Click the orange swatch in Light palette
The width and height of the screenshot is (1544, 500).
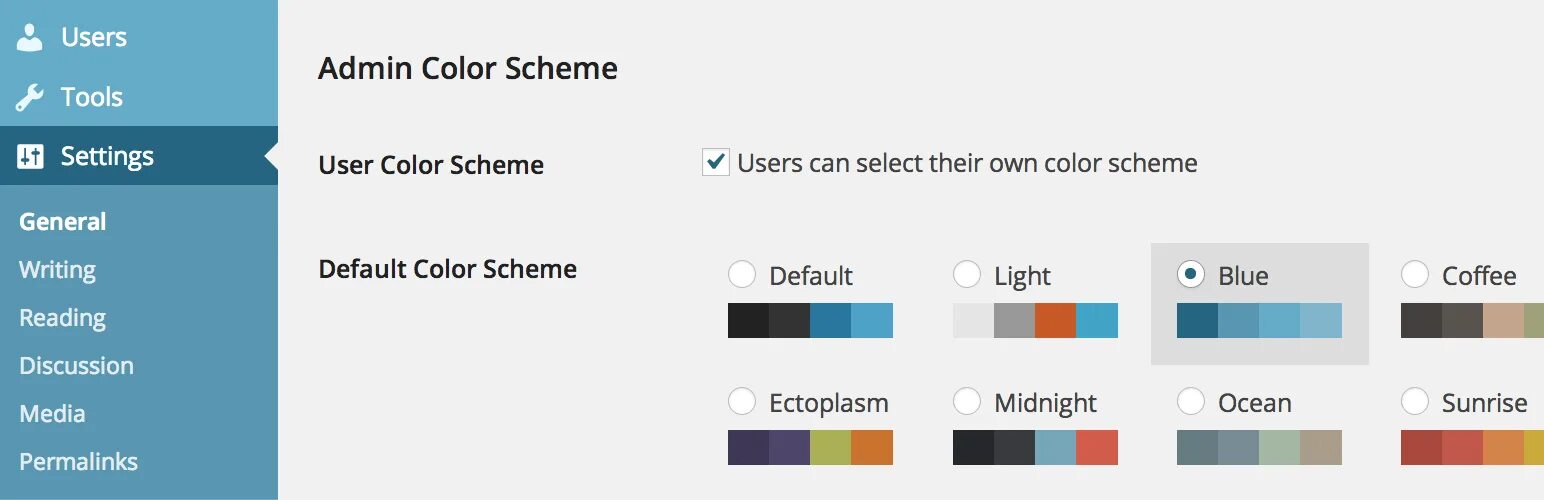[1055, 320]
